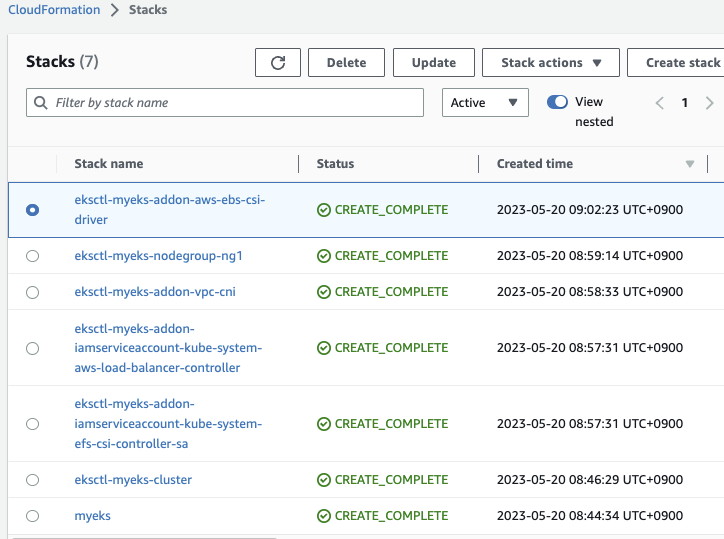Sort by Created time arrow icon
The width and height of the screenshot is (724, 539).
(x=690, y=164)
